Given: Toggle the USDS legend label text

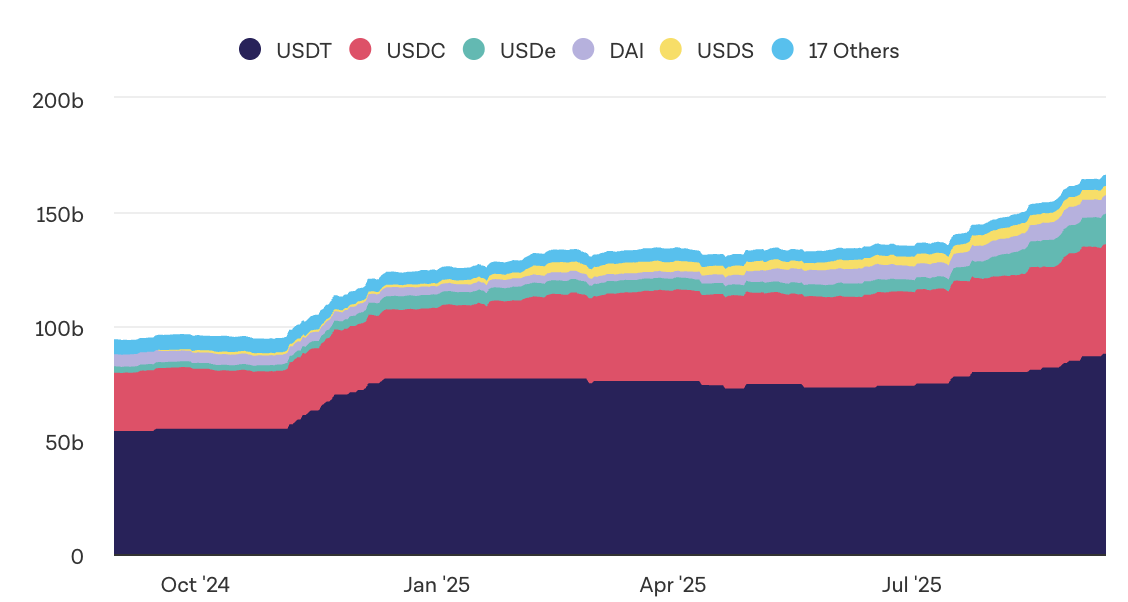Looking at the screenshot, I should (x=725, y=50).
